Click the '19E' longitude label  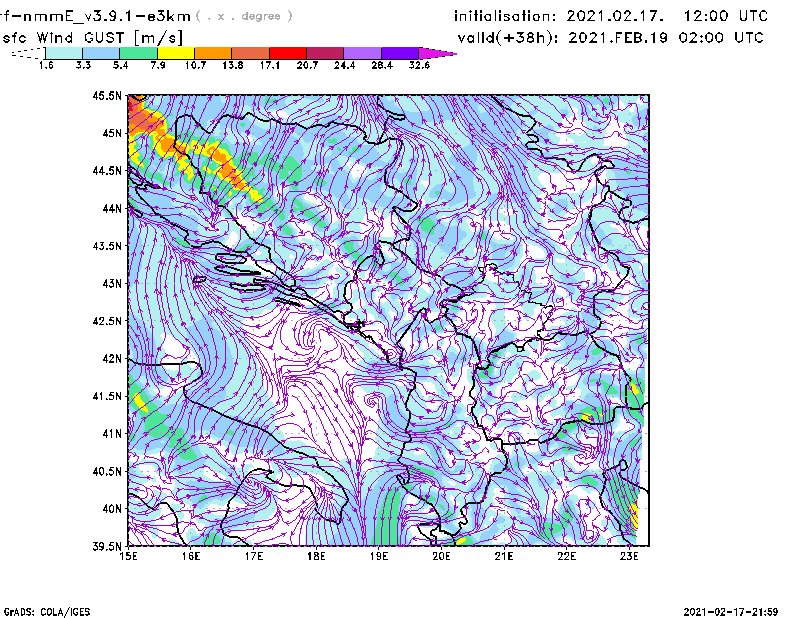click(379, 556)
